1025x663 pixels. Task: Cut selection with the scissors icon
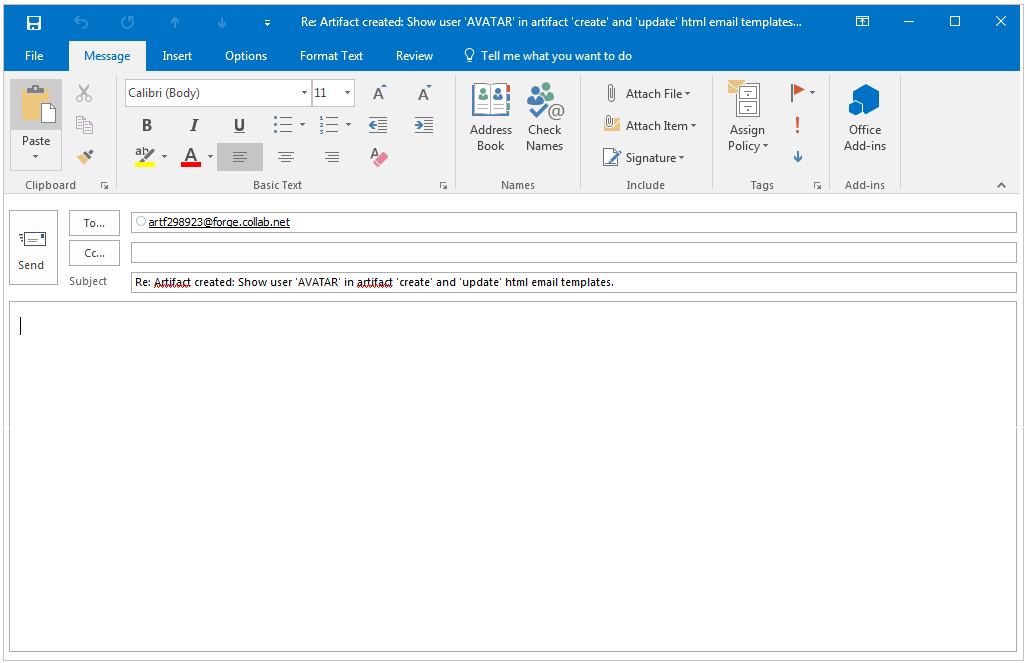[x=84, y=93]
